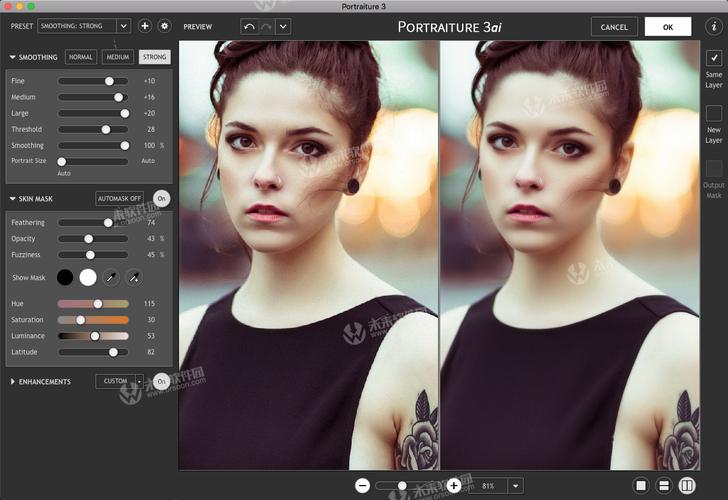
Task: Zoom out with the minus icon
Action: click(363, 486)
